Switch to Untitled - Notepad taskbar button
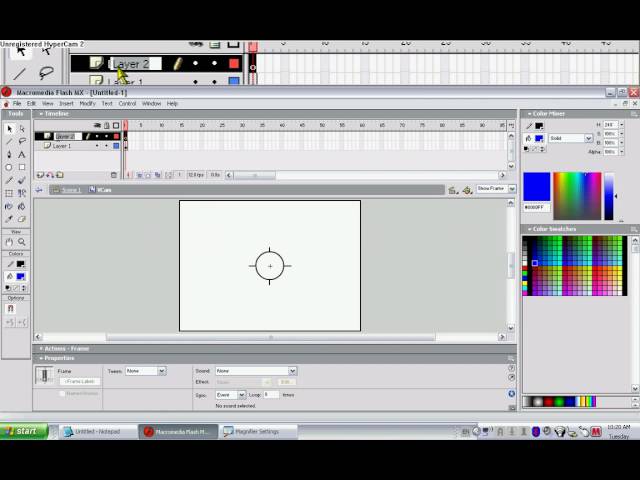640x480 pixels. pyautogui.click(x=99, y=431)
